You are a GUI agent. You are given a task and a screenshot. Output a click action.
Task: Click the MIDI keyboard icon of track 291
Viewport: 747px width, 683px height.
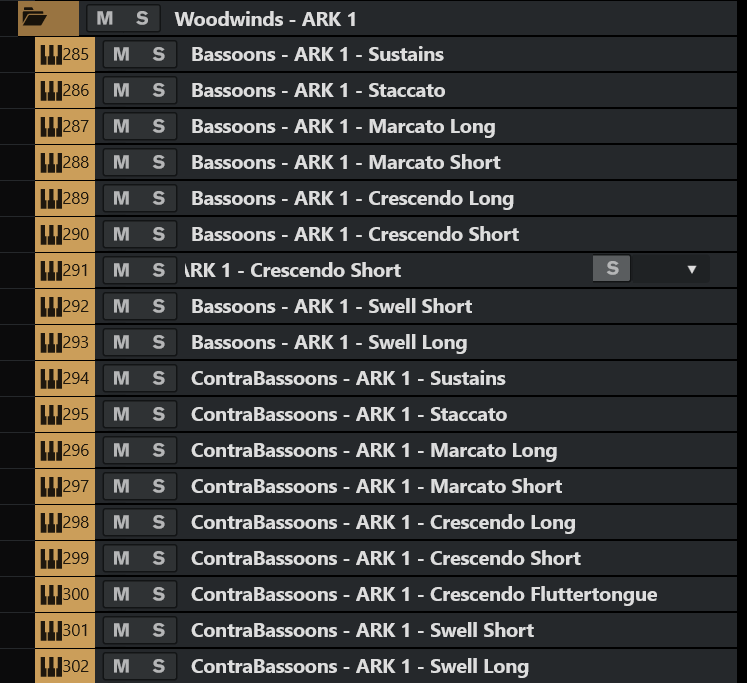pos(51,271)
